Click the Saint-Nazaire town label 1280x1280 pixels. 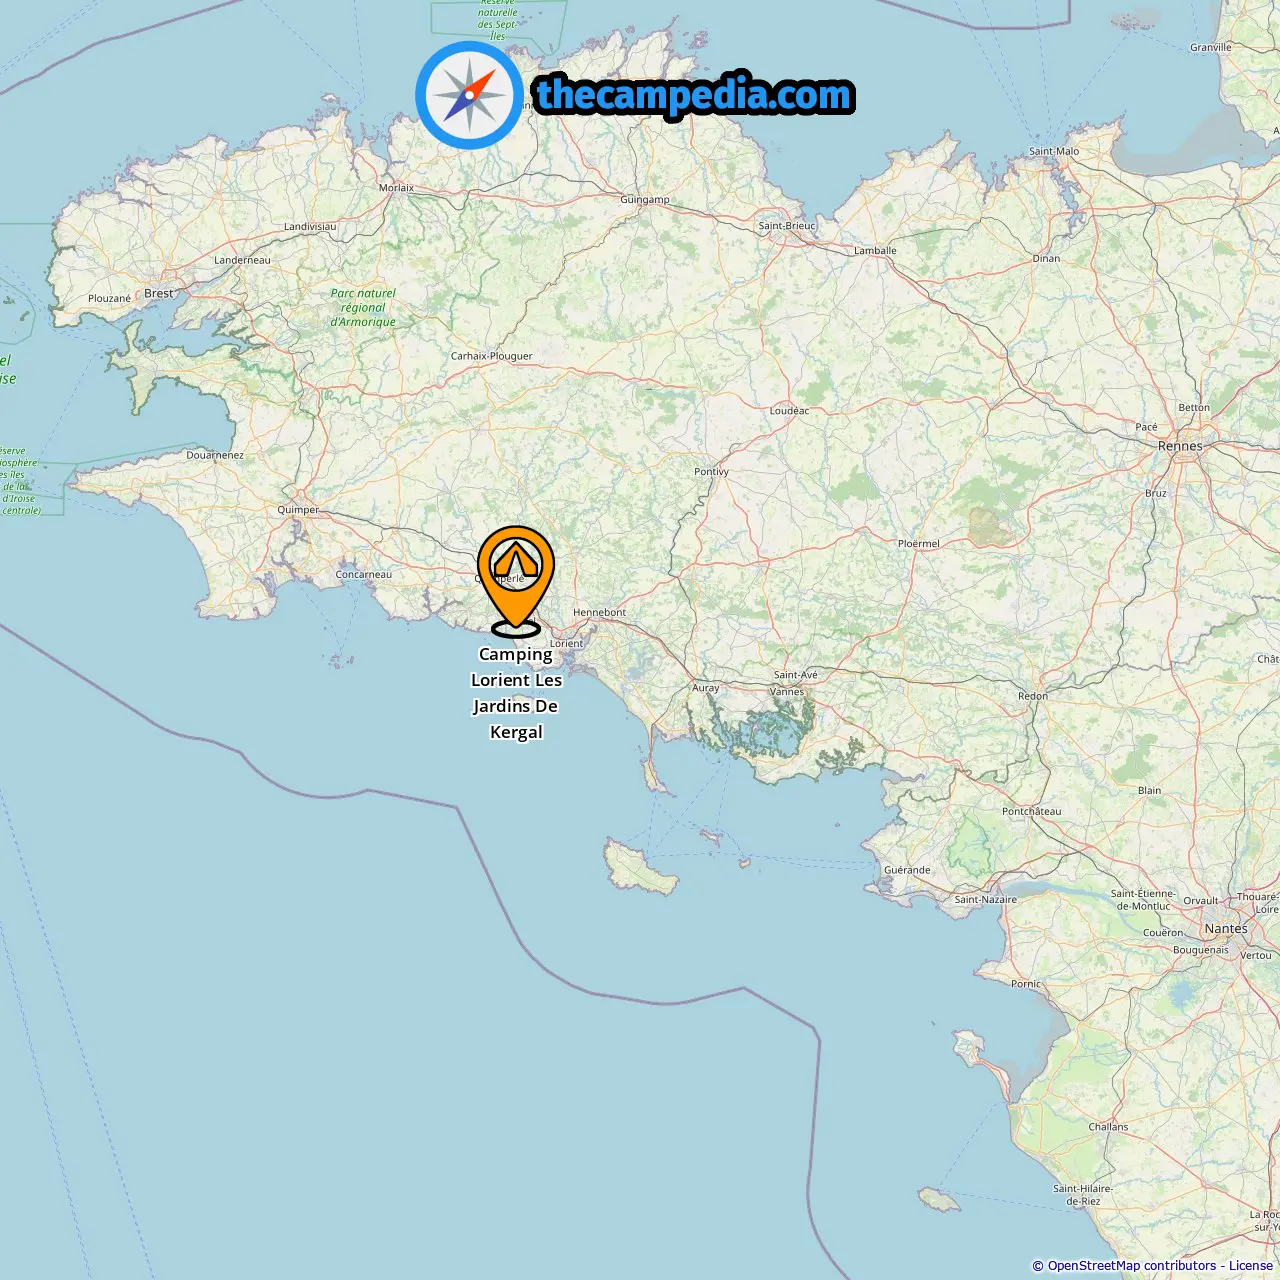click(985, 899)
